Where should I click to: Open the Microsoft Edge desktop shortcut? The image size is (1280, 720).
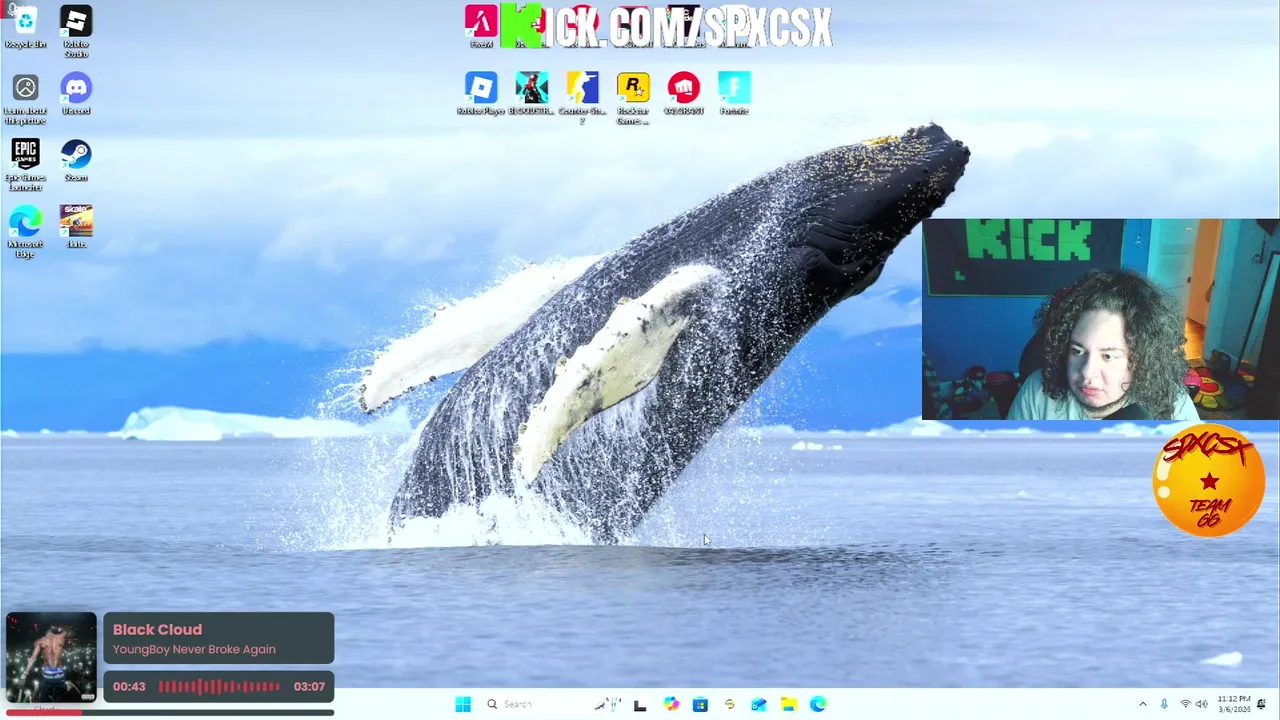click(25, 232)
